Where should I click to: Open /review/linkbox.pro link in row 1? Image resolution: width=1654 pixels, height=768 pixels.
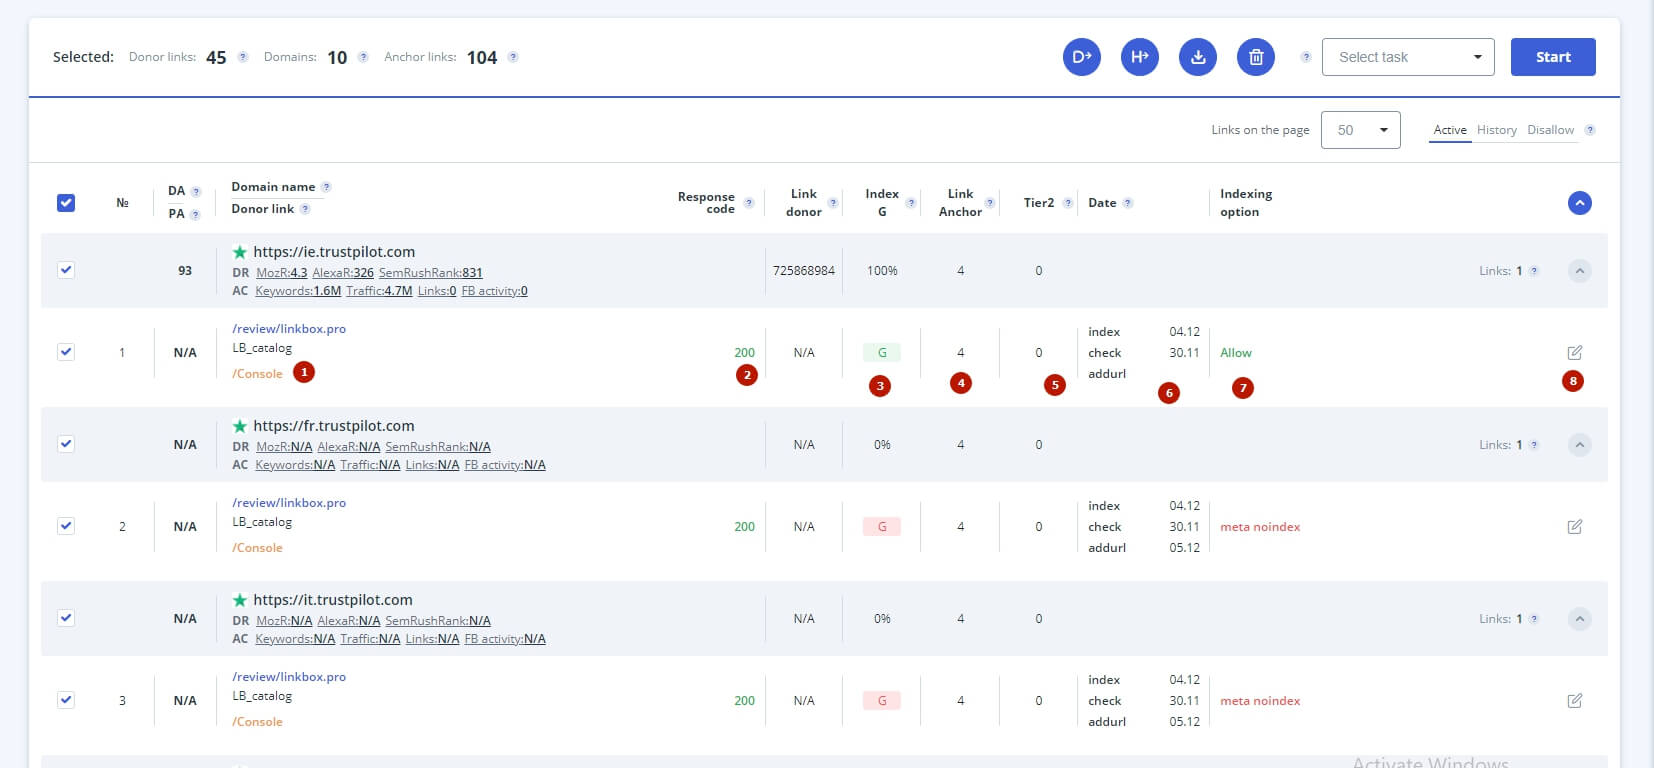pos(289,329)
